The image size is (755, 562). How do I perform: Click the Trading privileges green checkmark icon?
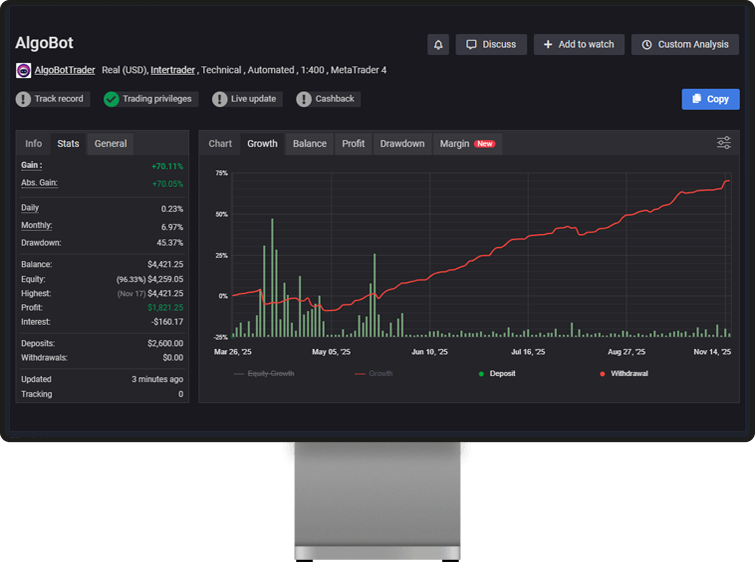(x=112, y=99)
